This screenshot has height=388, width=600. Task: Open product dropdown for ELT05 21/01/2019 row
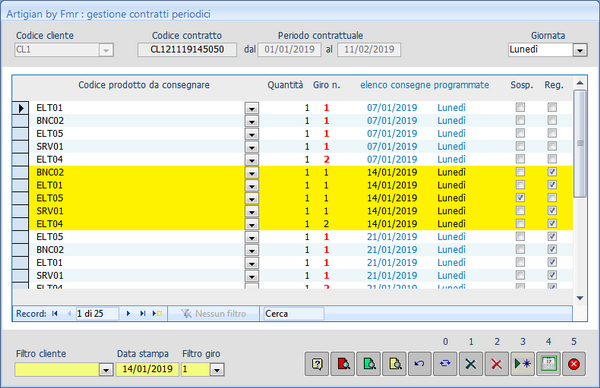click(x=251, y=237)
